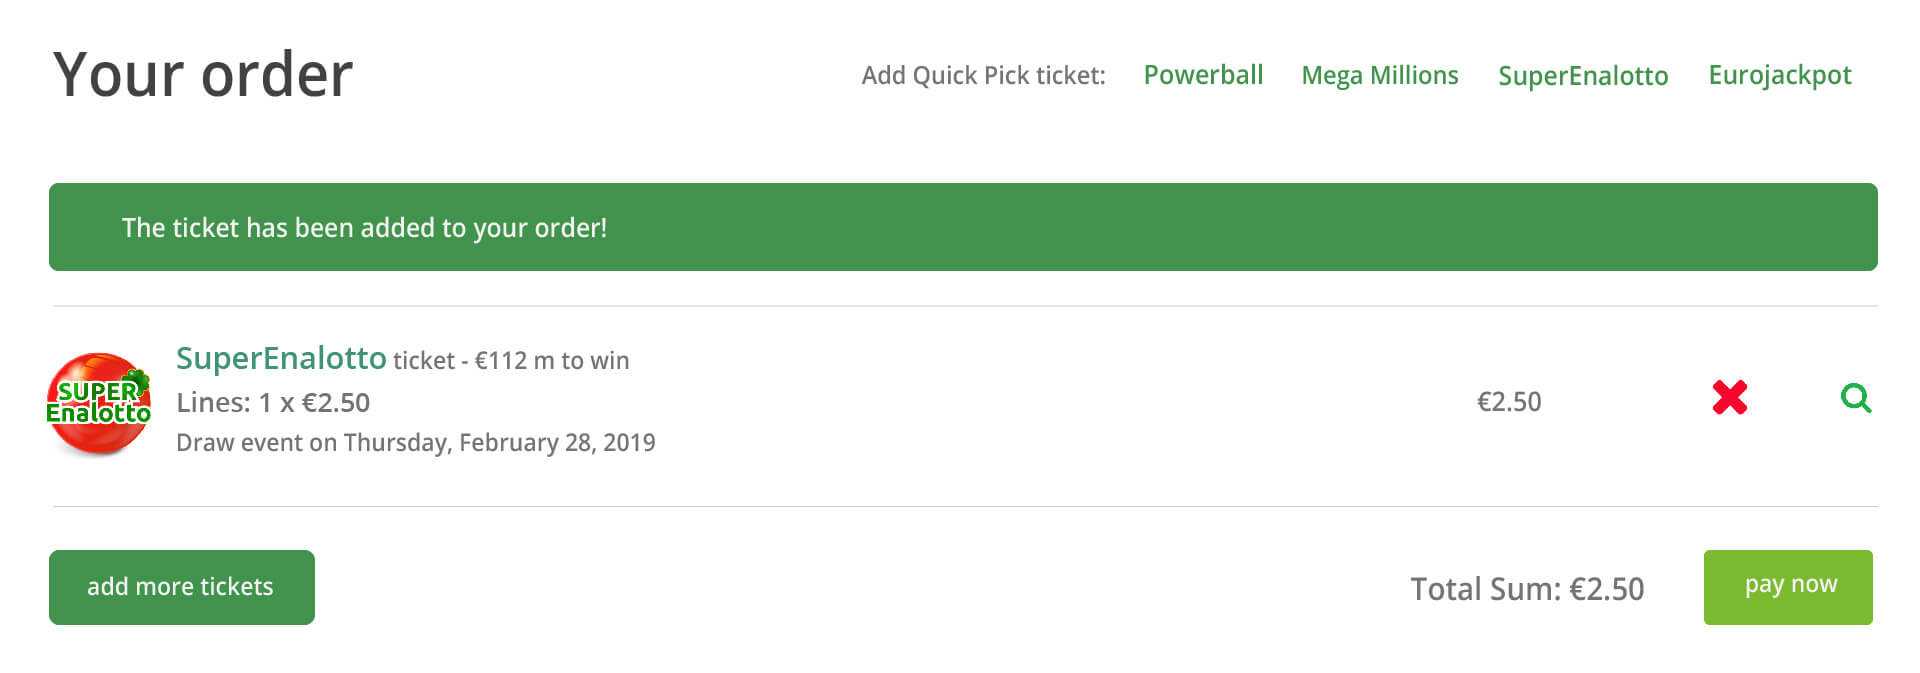The image size is (1920, 673).
Task: Click the Total Sum €2.50 text
Action: tap(1527, 589)
